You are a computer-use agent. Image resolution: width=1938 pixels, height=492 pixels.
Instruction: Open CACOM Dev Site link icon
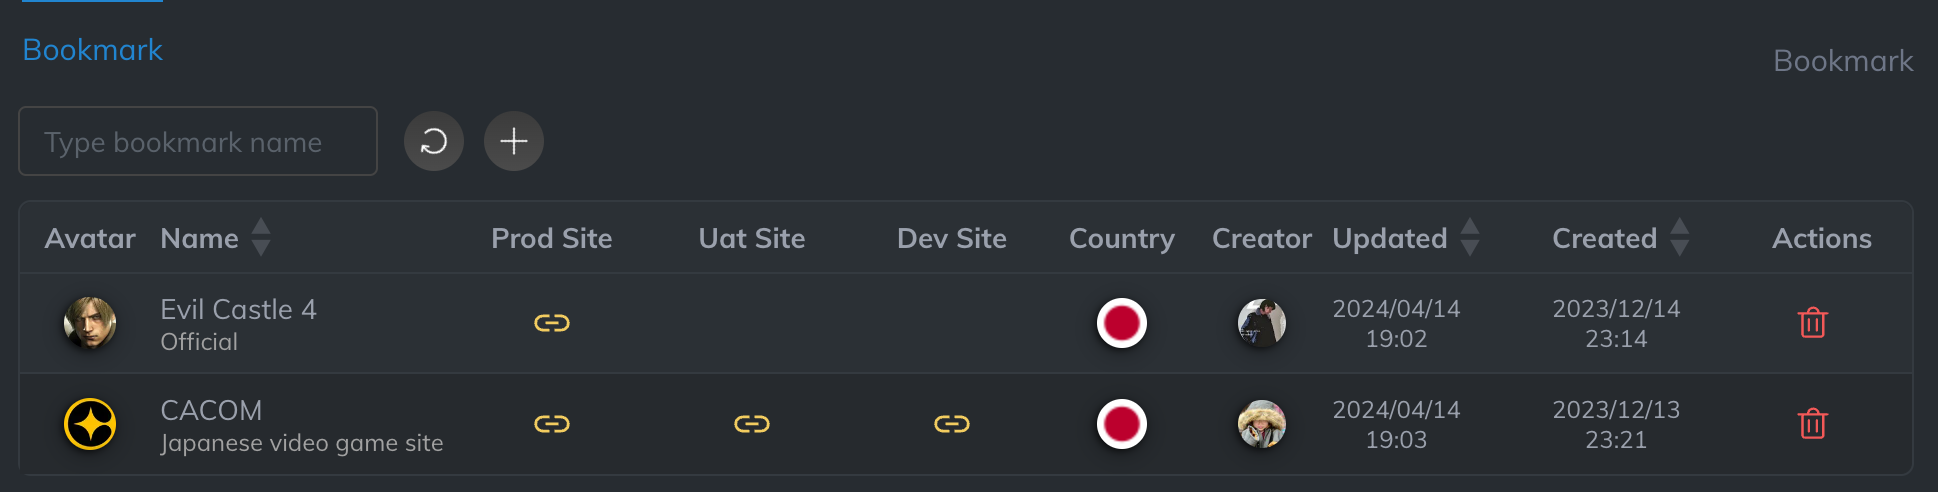click(952, 424)
